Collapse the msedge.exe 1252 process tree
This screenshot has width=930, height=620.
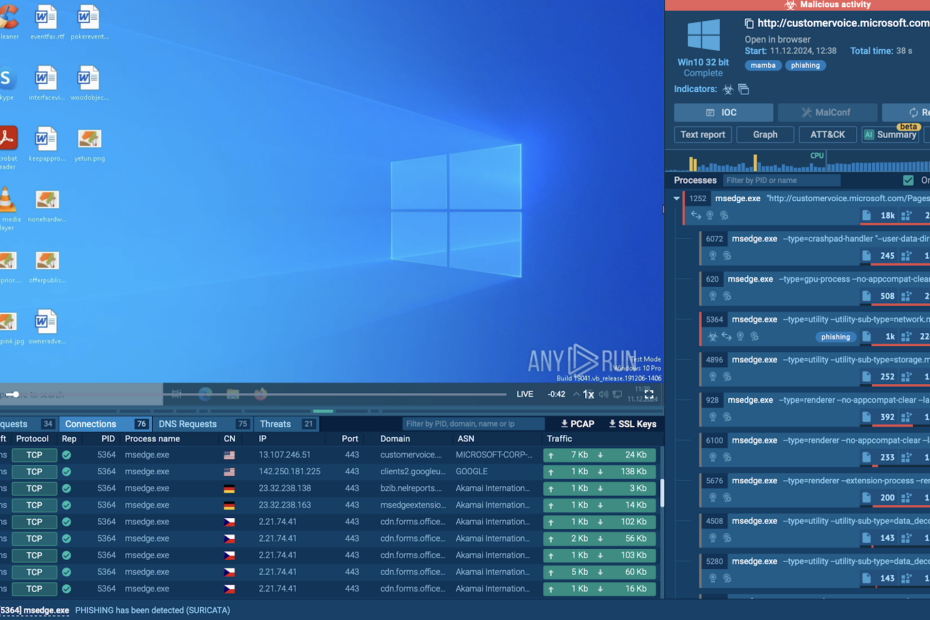click(677, 198)
